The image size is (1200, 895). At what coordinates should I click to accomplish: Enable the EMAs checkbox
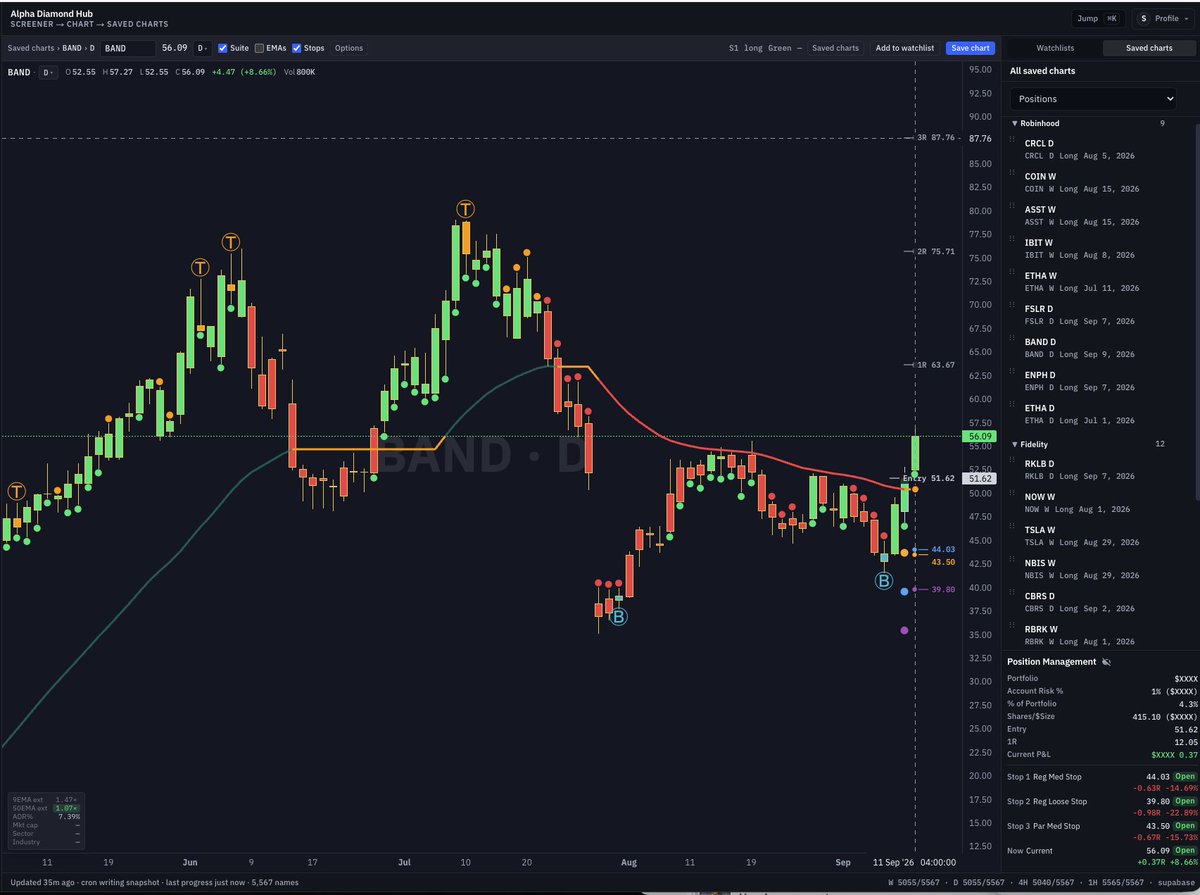click(260, 48)
